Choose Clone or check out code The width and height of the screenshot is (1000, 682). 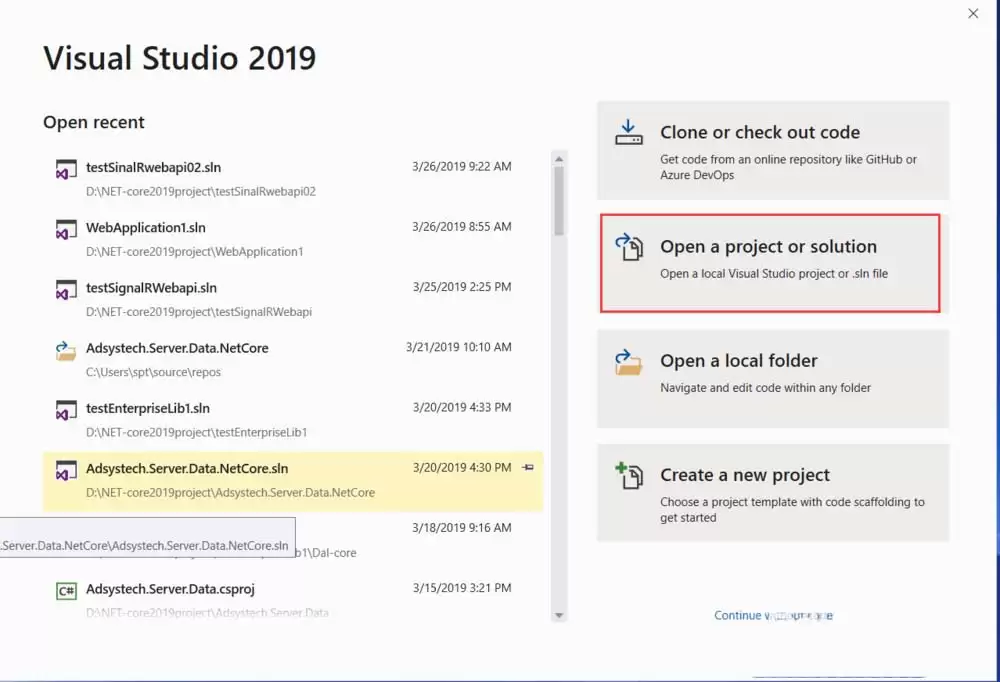pos(770,147)
